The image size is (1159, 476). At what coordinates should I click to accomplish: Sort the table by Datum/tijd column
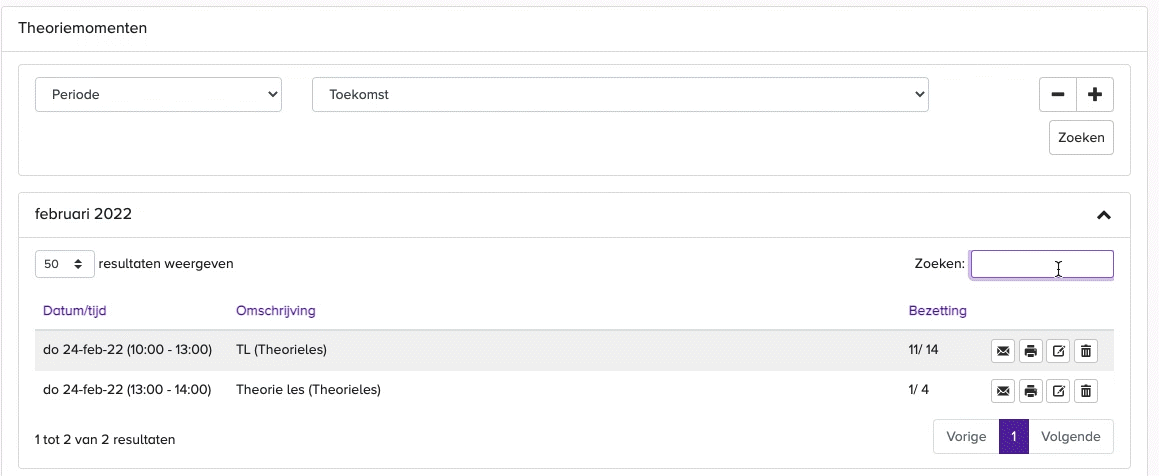pyautogui.click(x=75, y=310)
